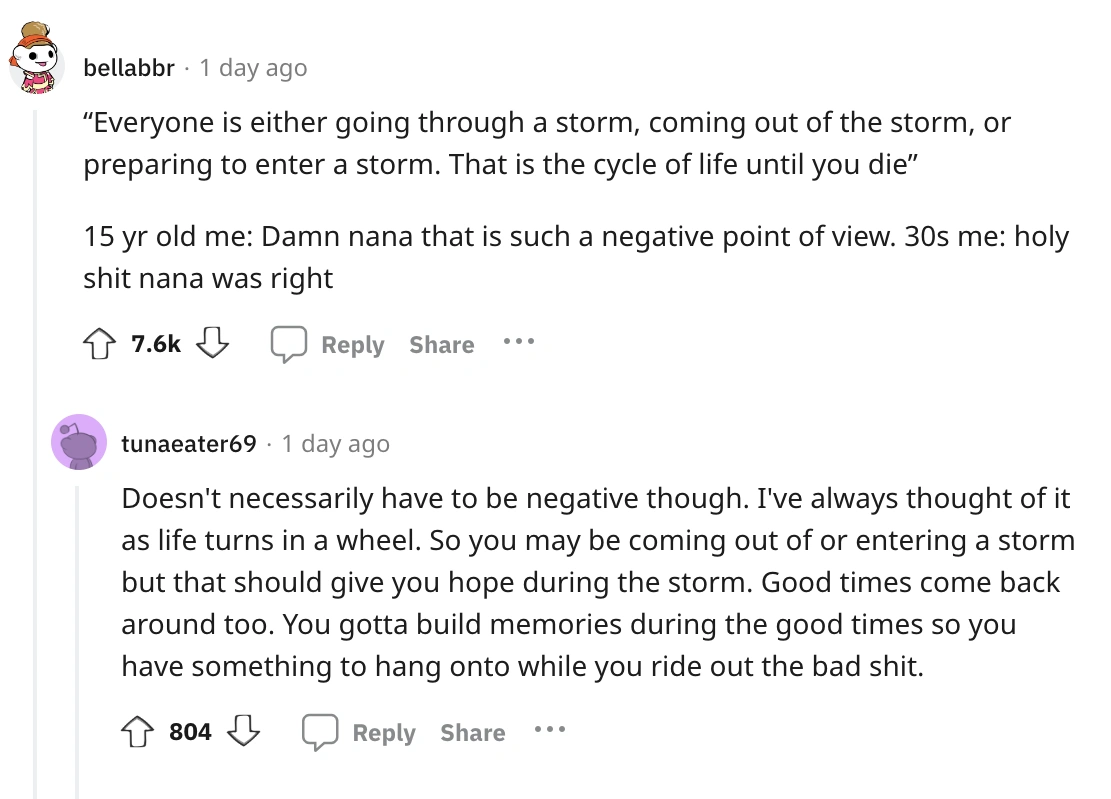The image size is (1111, 799).
Task: Downvote bellabbr's comment
Action: 211,345
